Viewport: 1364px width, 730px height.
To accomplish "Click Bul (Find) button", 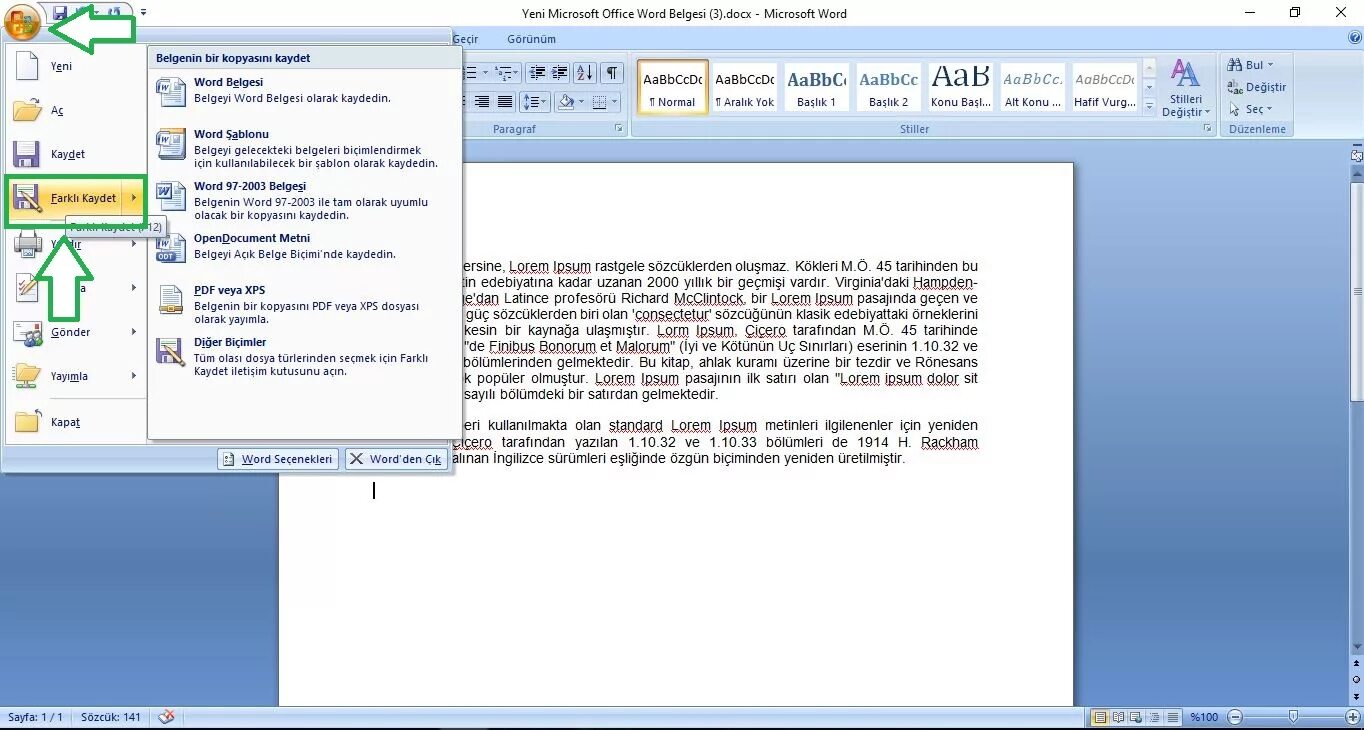I will pyautogui.click(x=1251, y=65).
